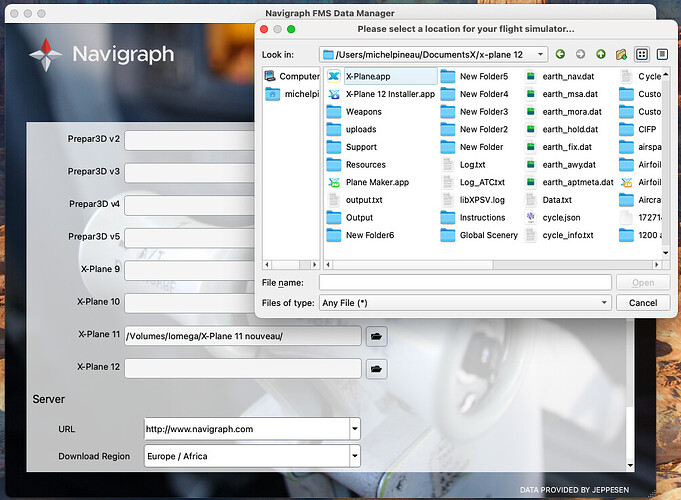681x500 pixels.
Task: Select the Plane Maker.app entry
Action: pos(368,182)
